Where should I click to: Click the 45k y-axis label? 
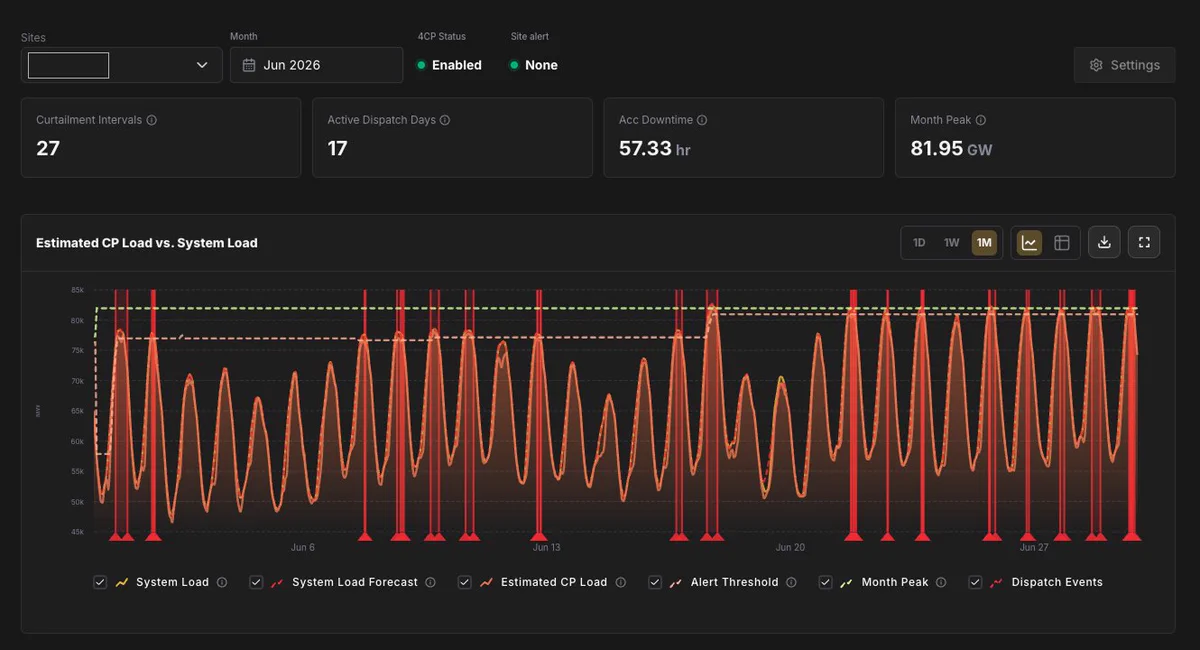point(77,532)
